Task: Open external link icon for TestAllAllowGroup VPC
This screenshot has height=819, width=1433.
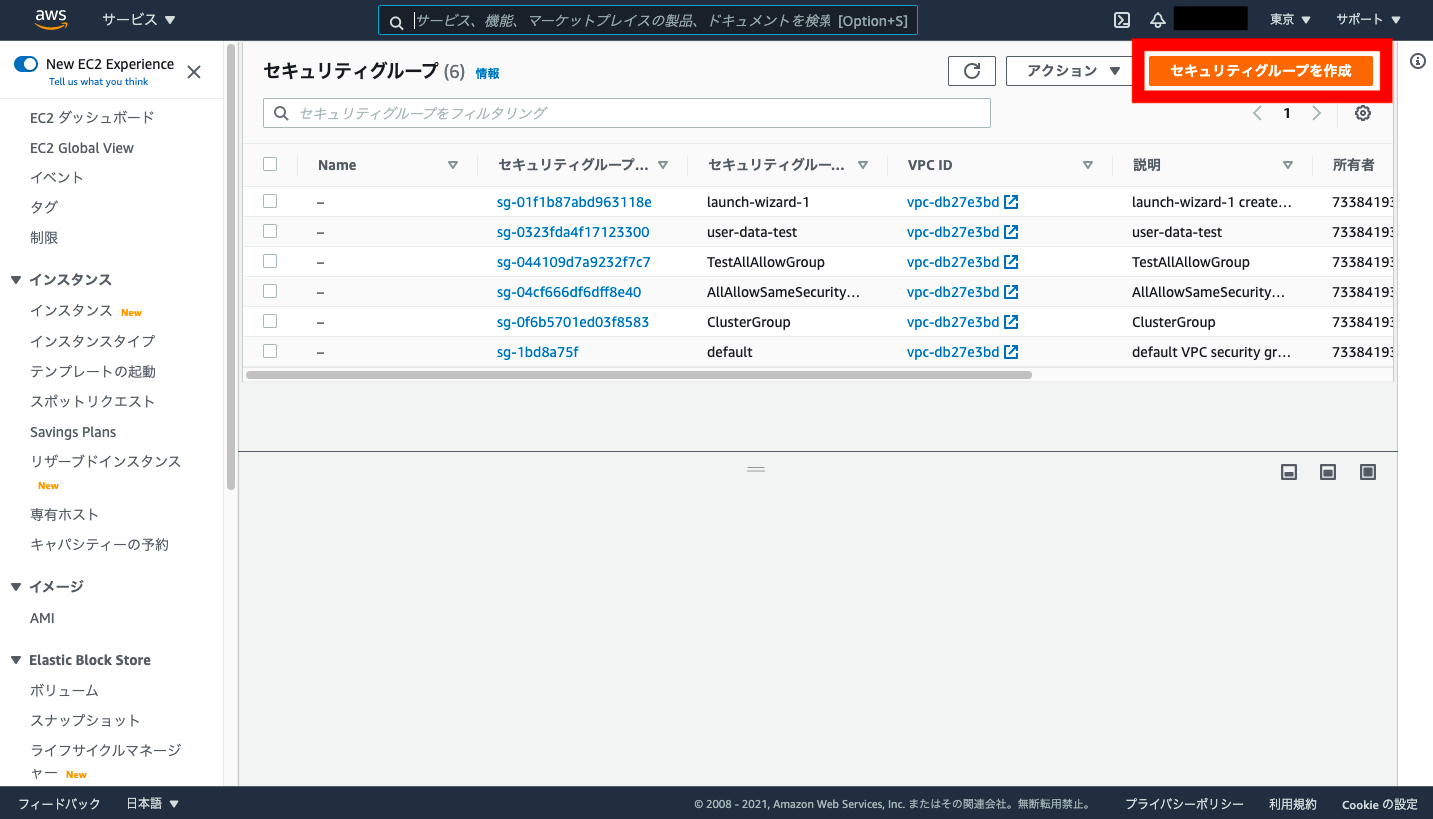Action: coord(1011,262)
